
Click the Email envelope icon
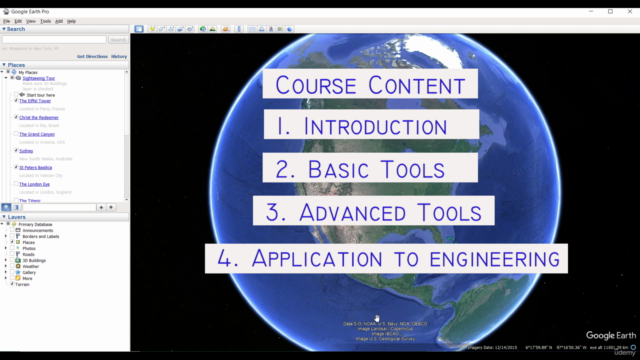[x=252, y=29]
